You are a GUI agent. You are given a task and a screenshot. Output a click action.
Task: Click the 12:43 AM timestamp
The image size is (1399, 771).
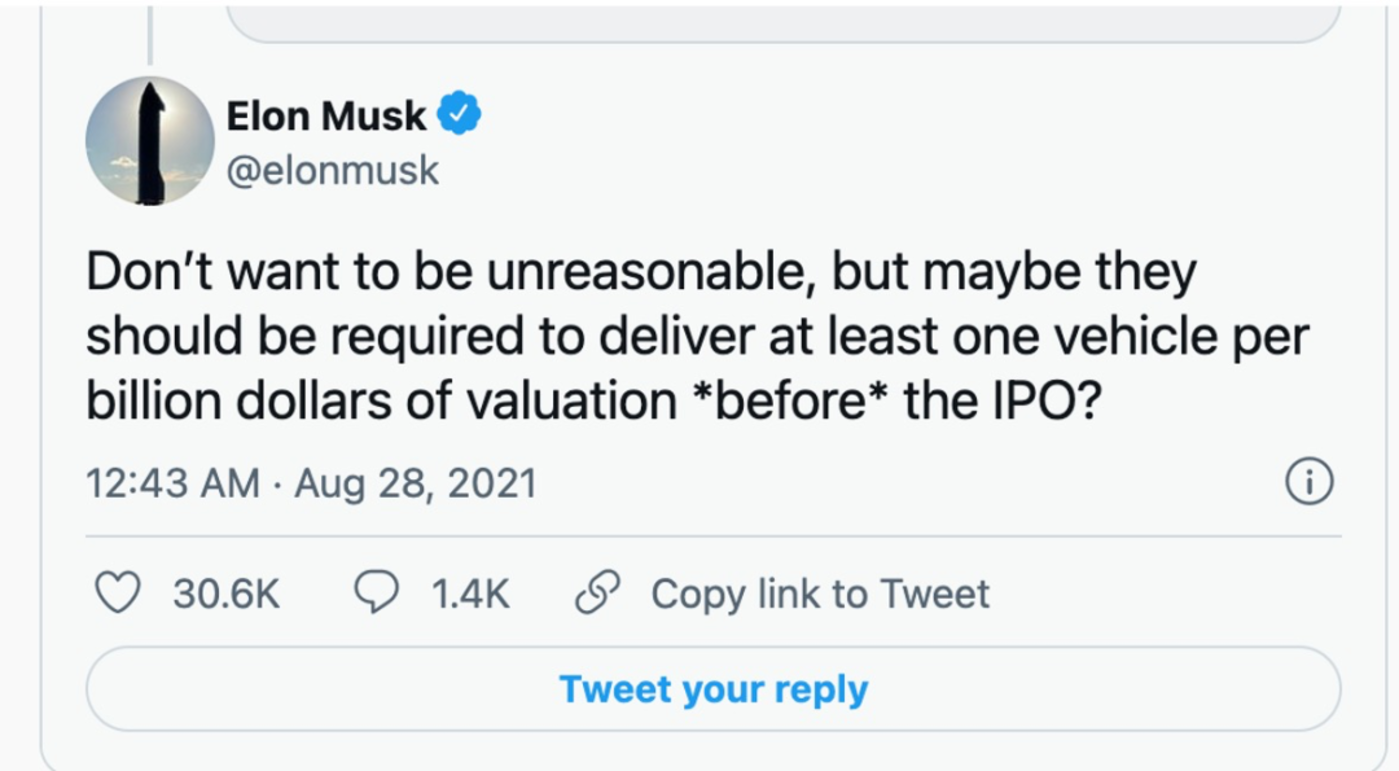pos(172,484)
